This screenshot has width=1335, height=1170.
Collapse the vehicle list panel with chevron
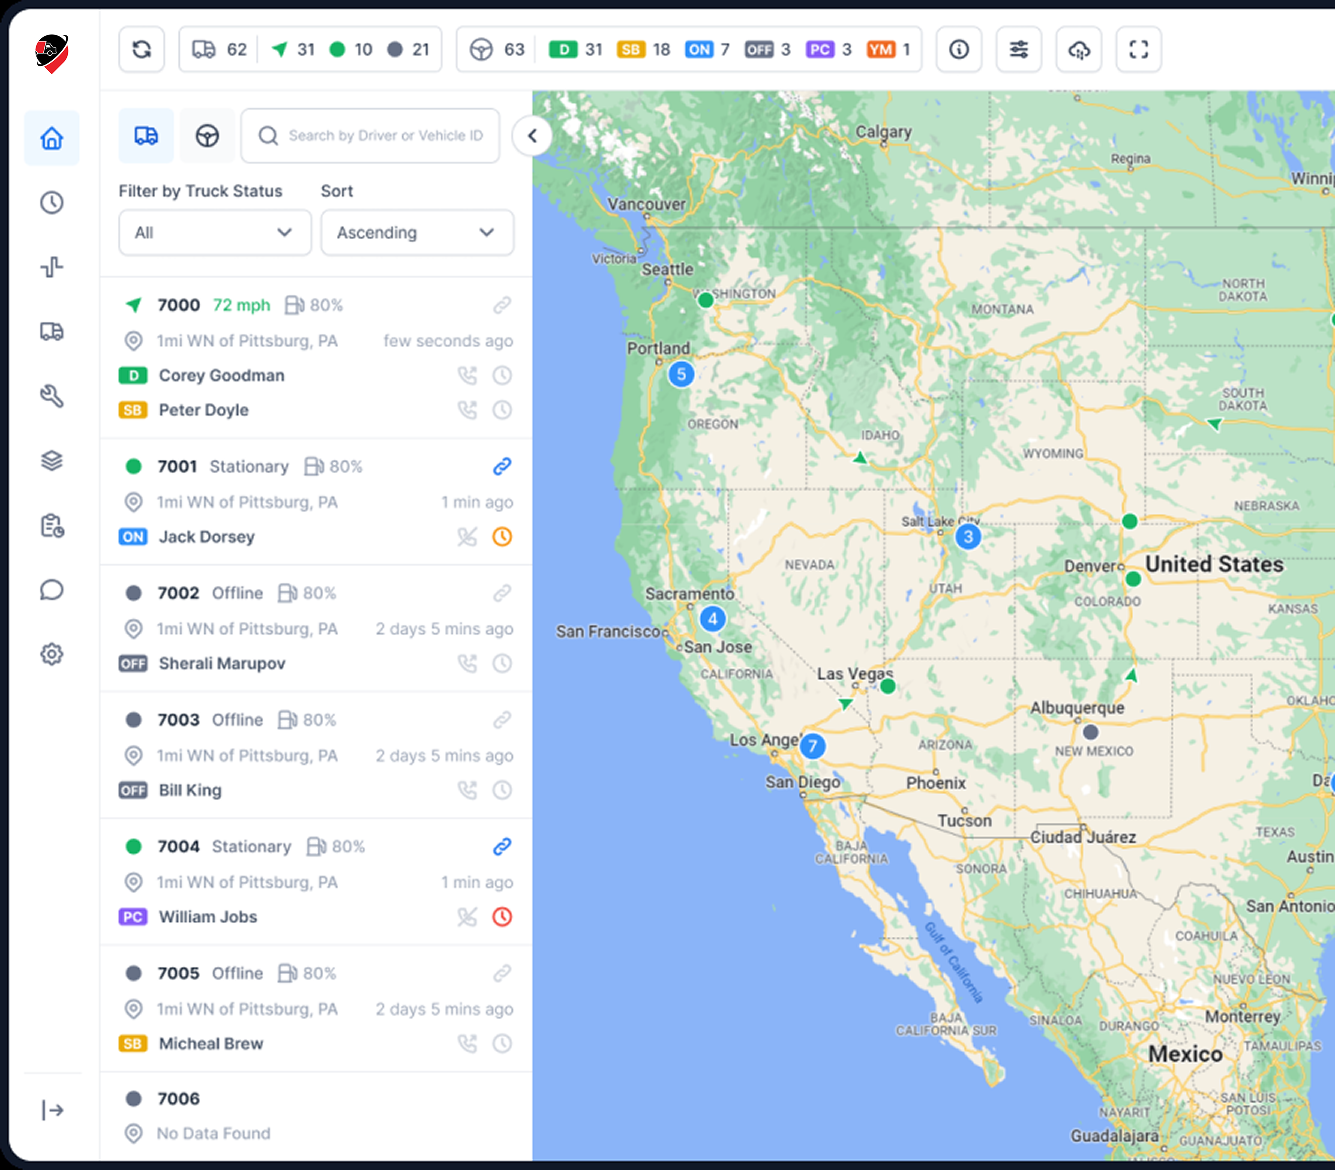[x=532, y=136]
